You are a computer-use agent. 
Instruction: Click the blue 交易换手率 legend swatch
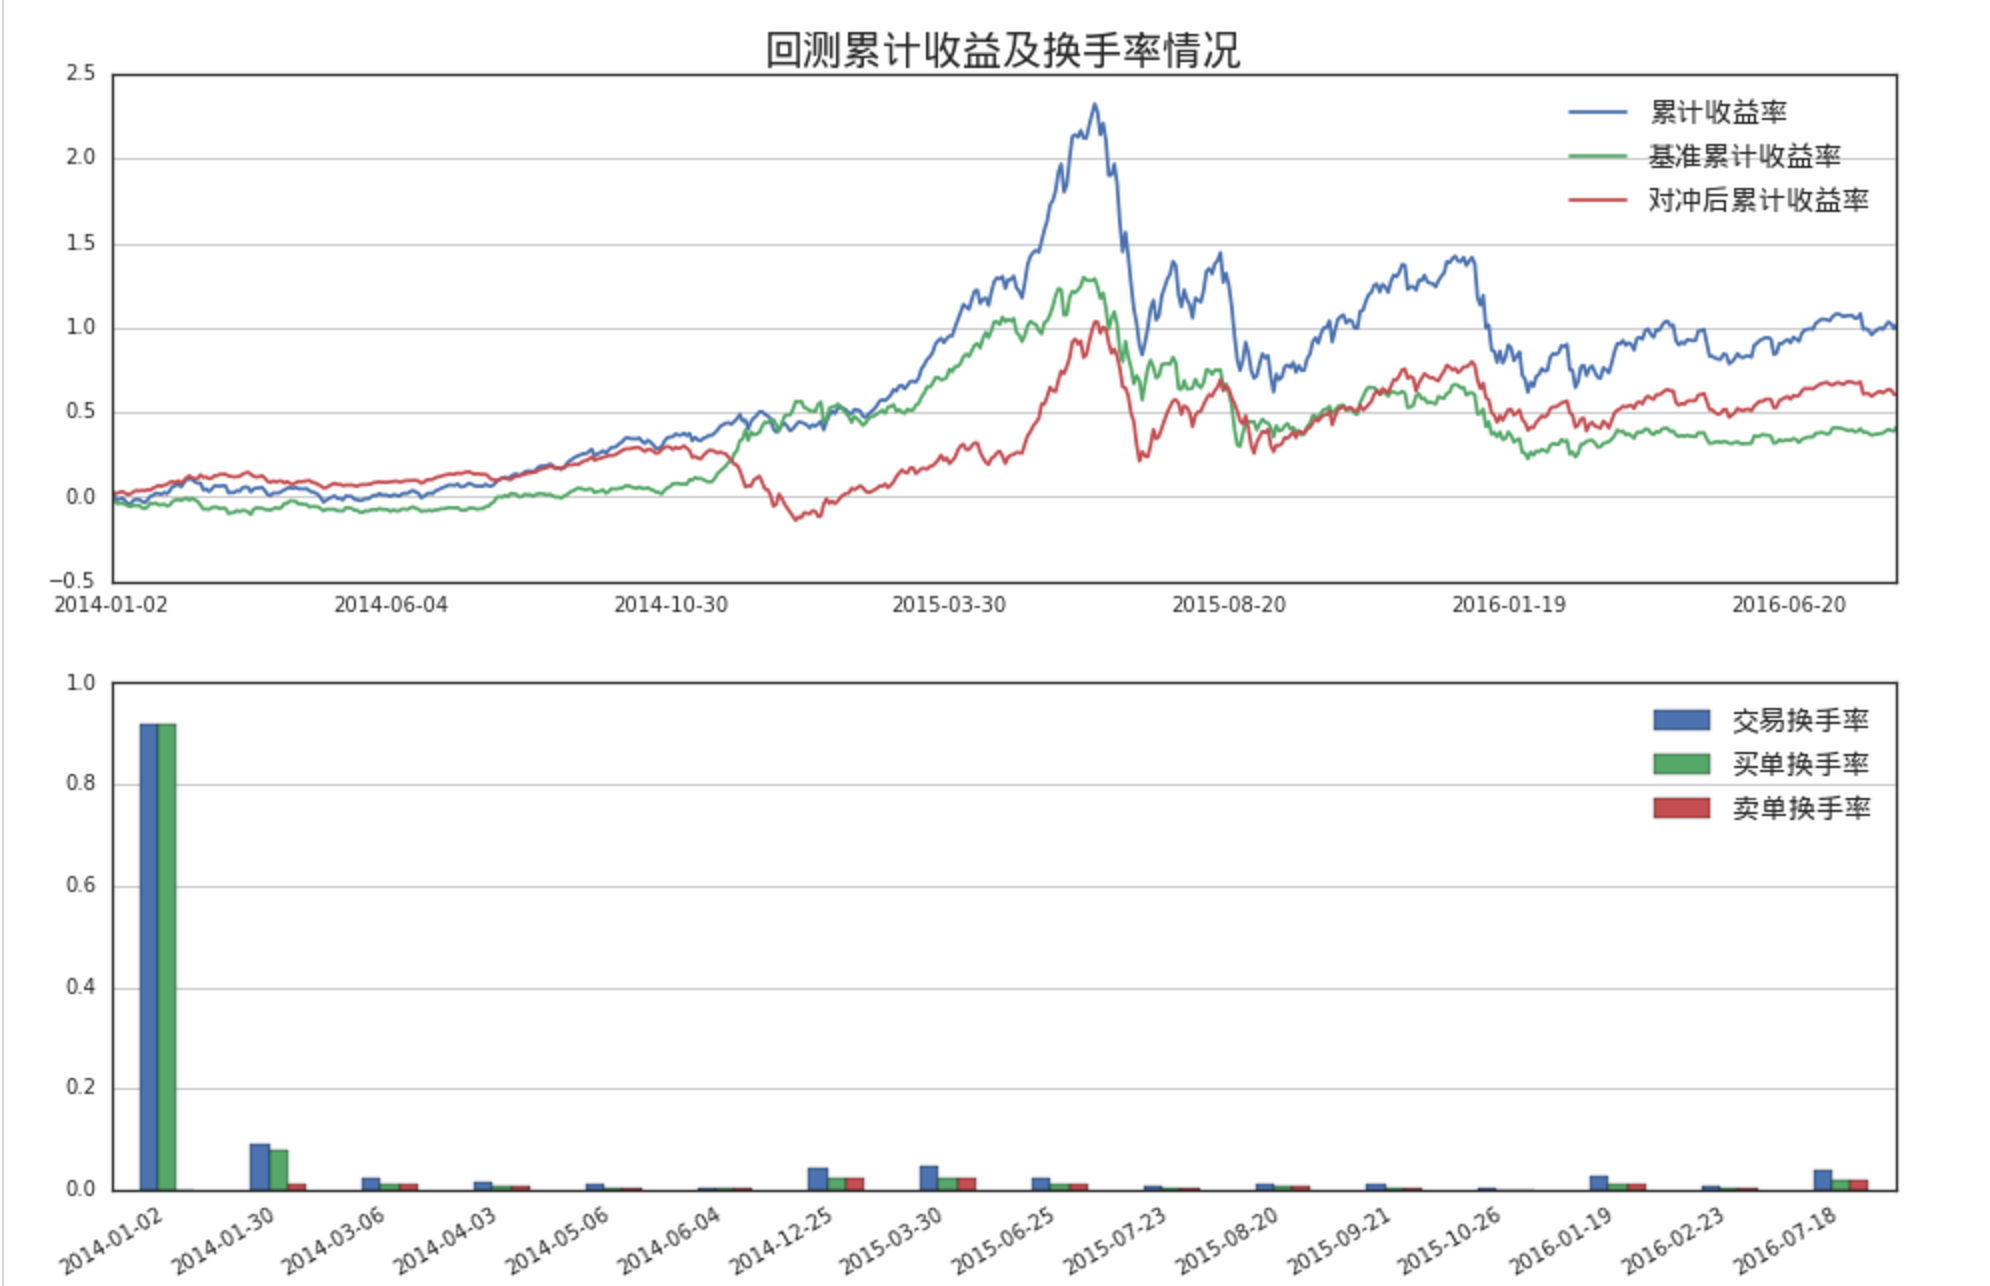point(1681,720)
